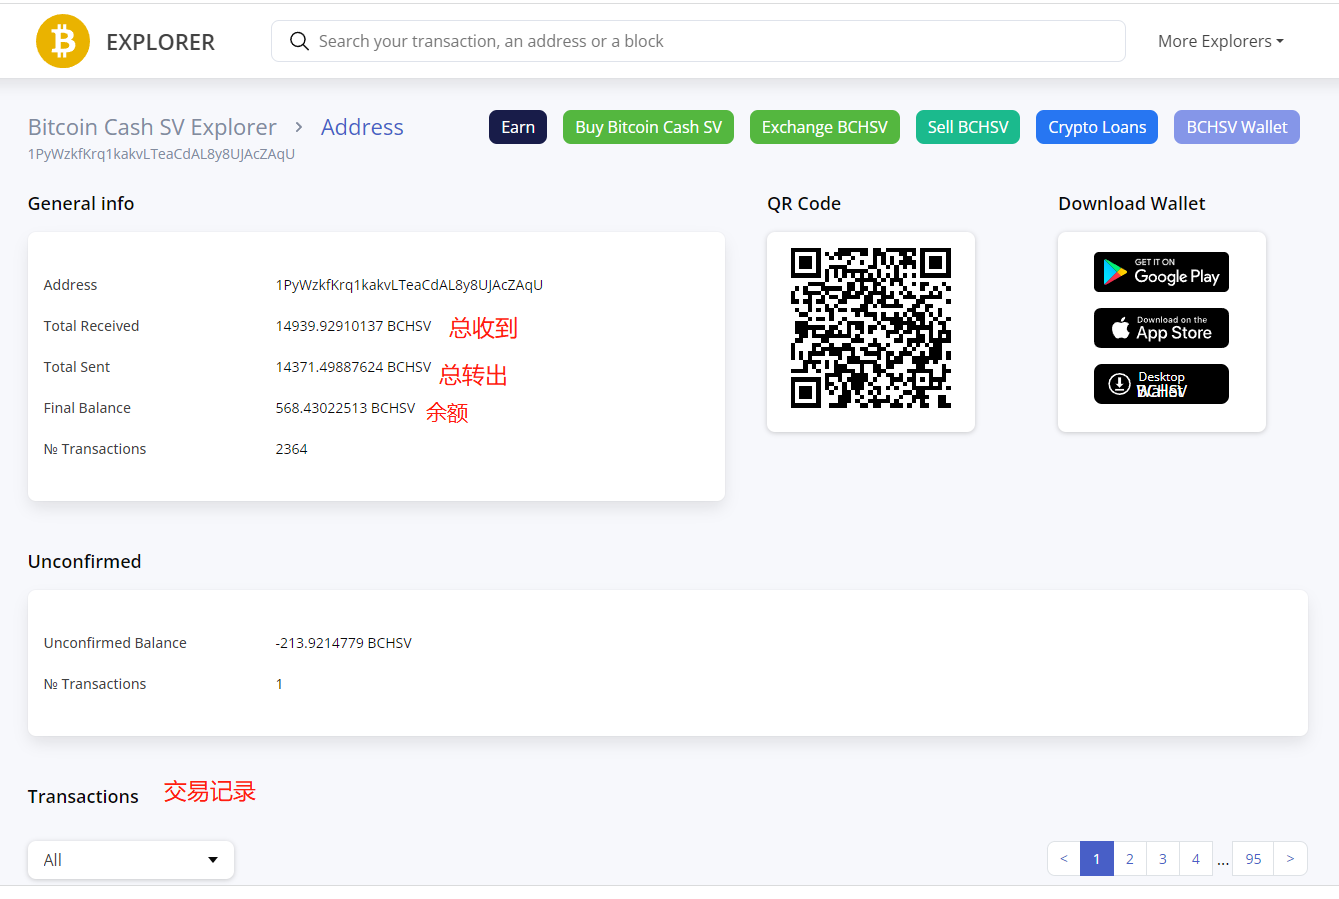The image size is (1339, 899).
Task: Click the Bitcoin logo icon
Action: (63, 41)
